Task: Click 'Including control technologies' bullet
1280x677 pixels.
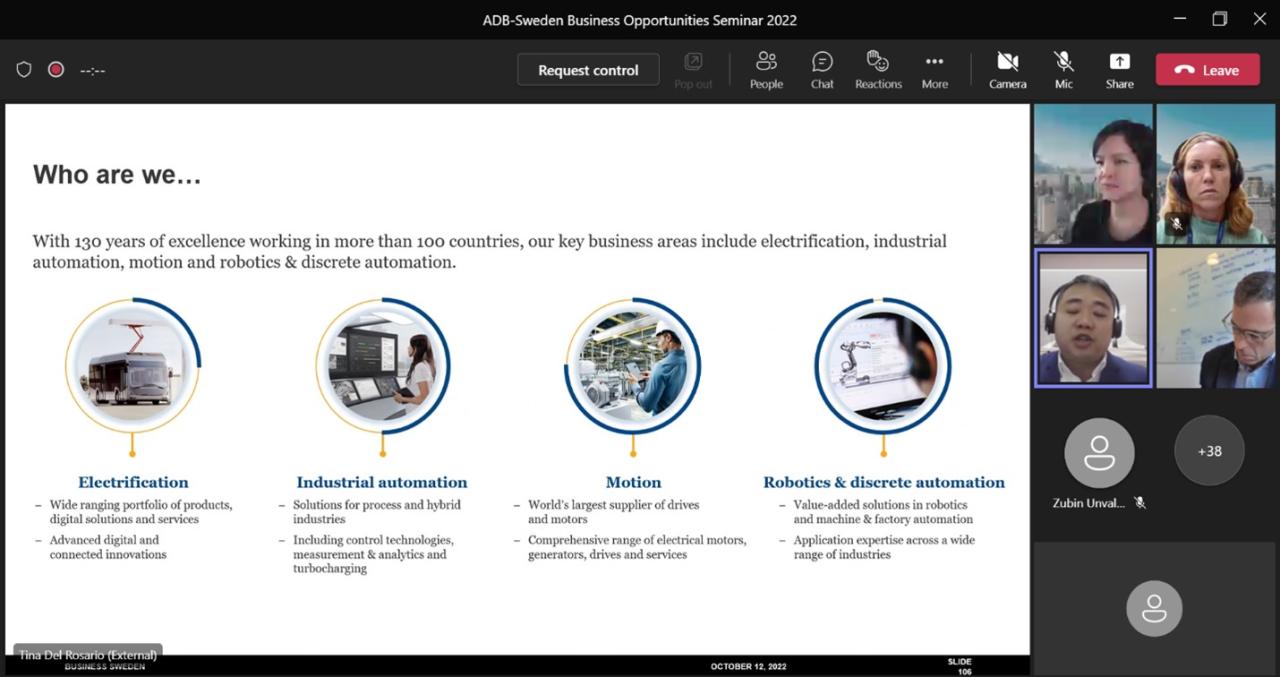Action: click(373, 554)
